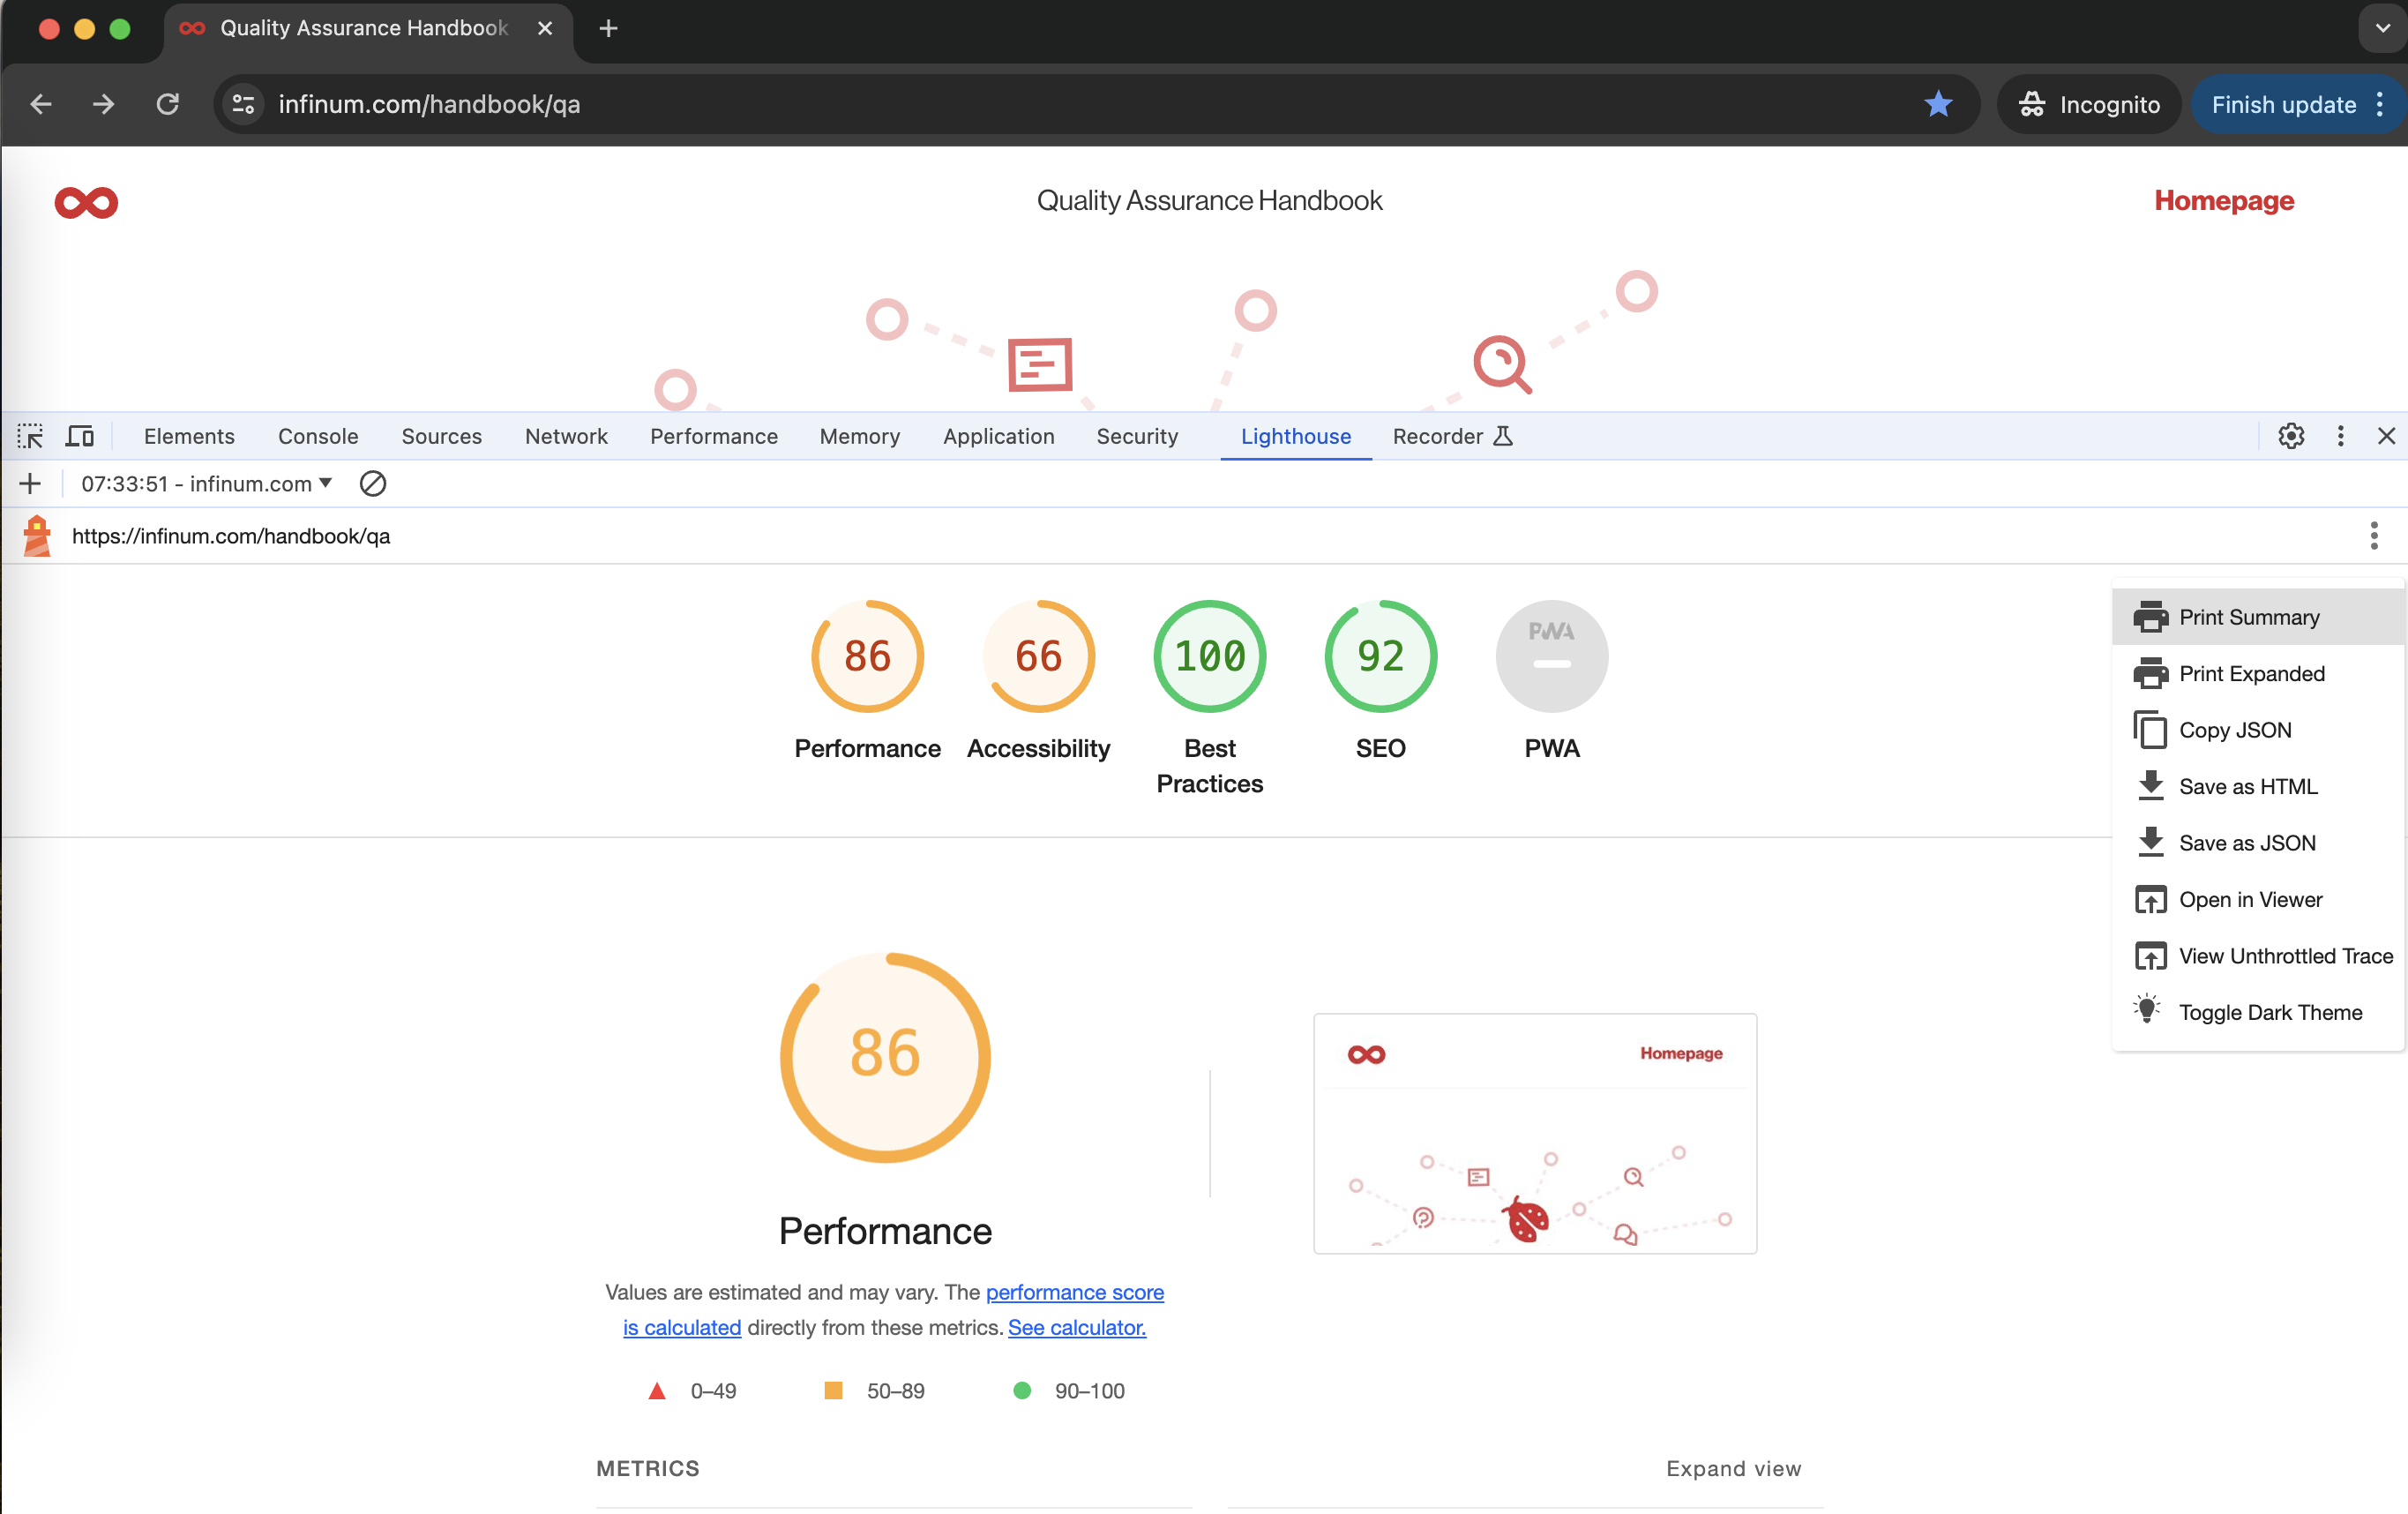The image size is (2408, 1514).
Task: Click the Incognito indicator button
Action: coord(2088,104)
